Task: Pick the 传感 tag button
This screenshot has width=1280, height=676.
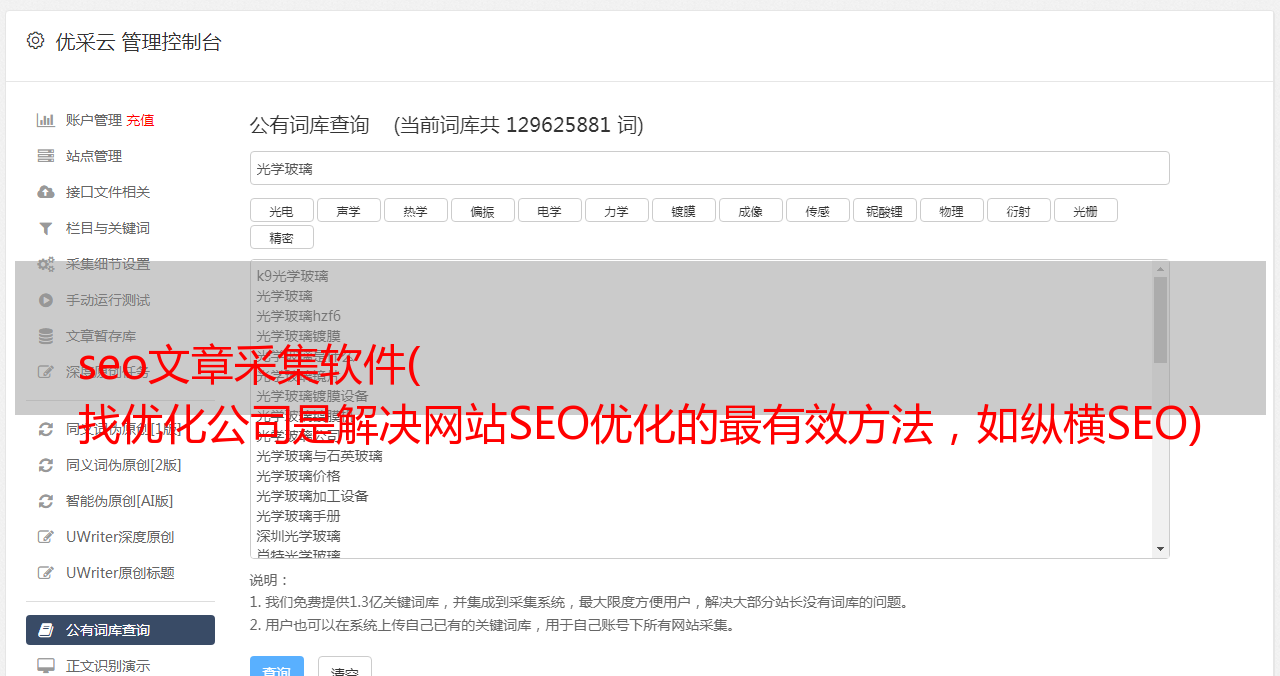Action: click(x=817, y=211)
